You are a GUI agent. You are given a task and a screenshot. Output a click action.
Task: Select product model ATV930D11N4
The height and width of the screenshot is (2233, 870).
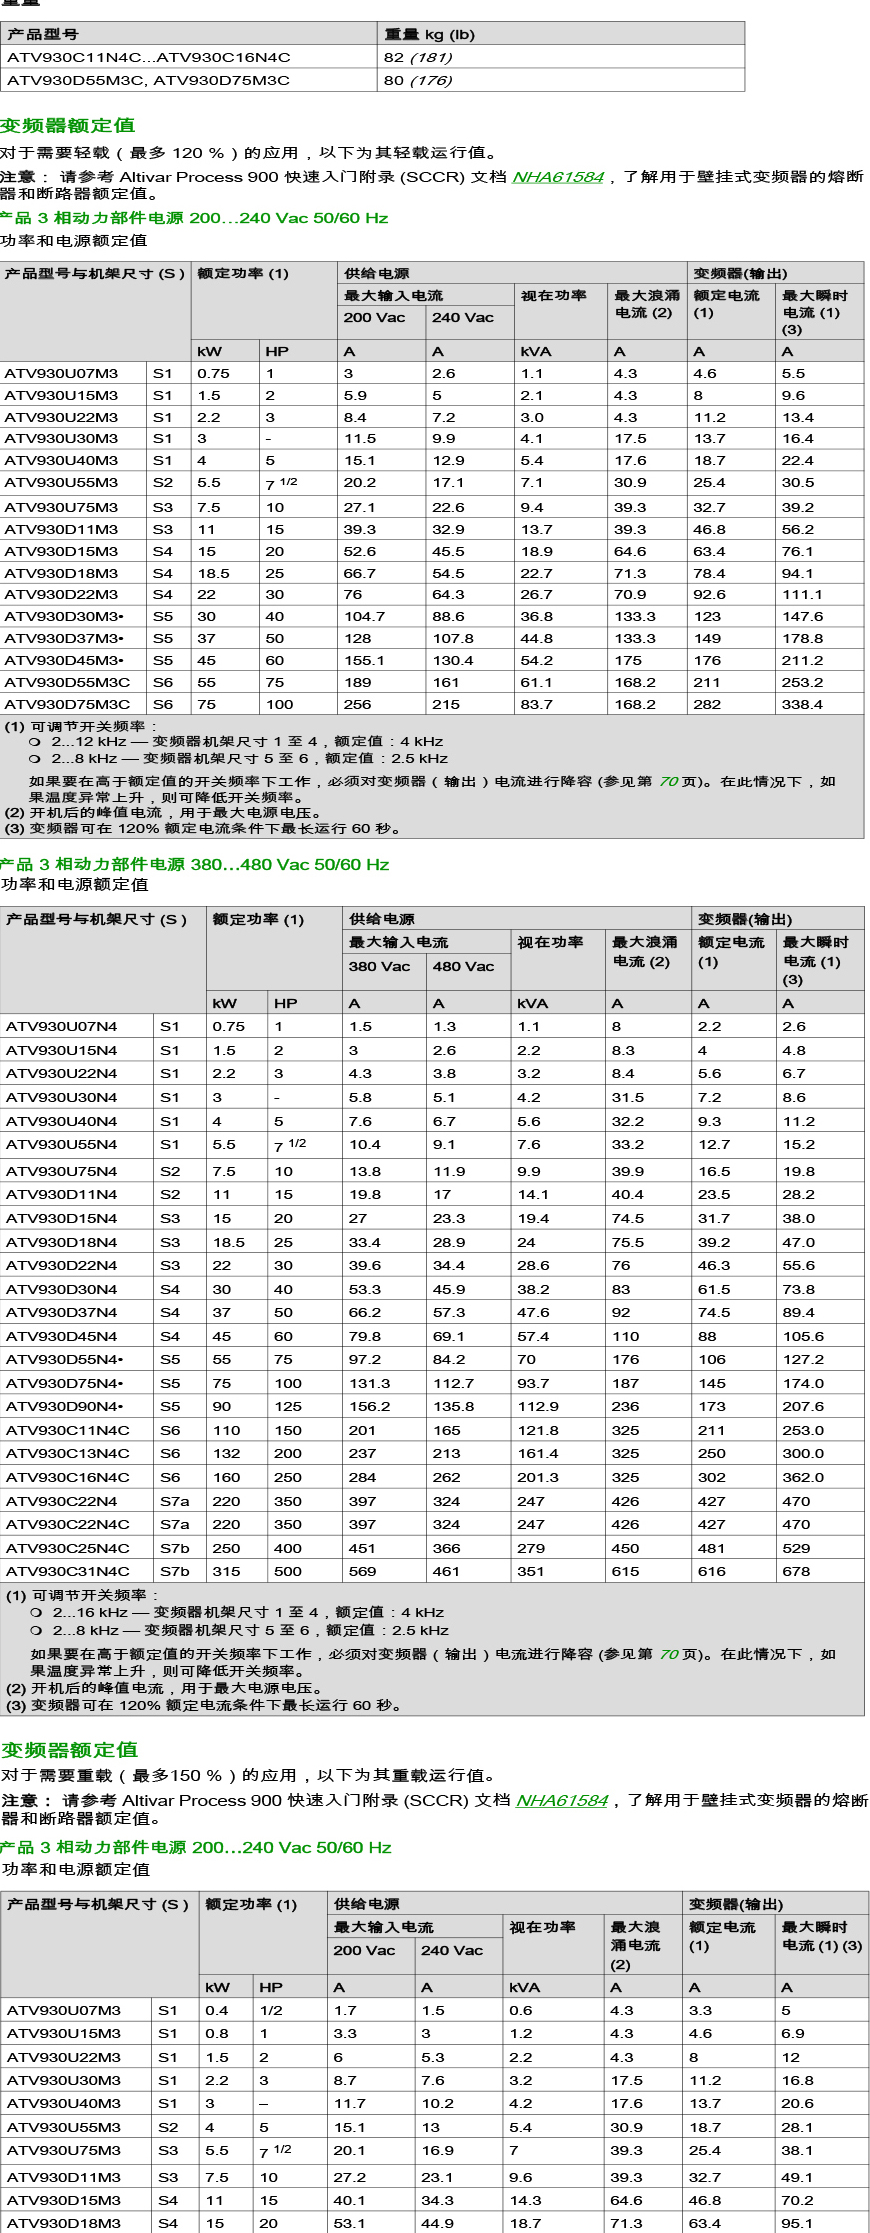point(62,1194)
